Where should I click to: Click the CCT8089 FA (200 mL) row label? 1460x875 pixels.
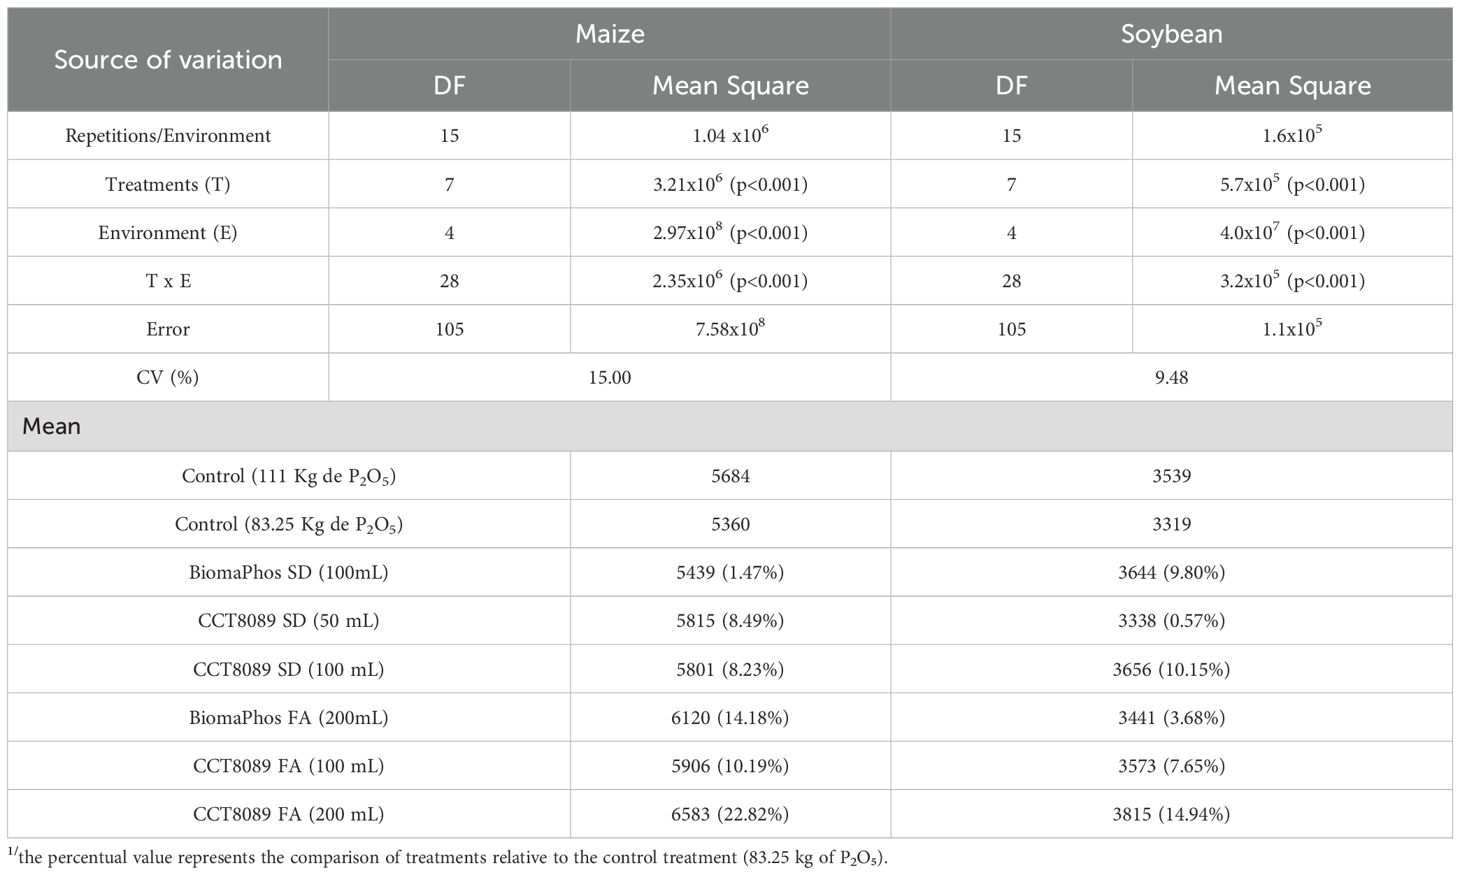(x=288, y=814)
